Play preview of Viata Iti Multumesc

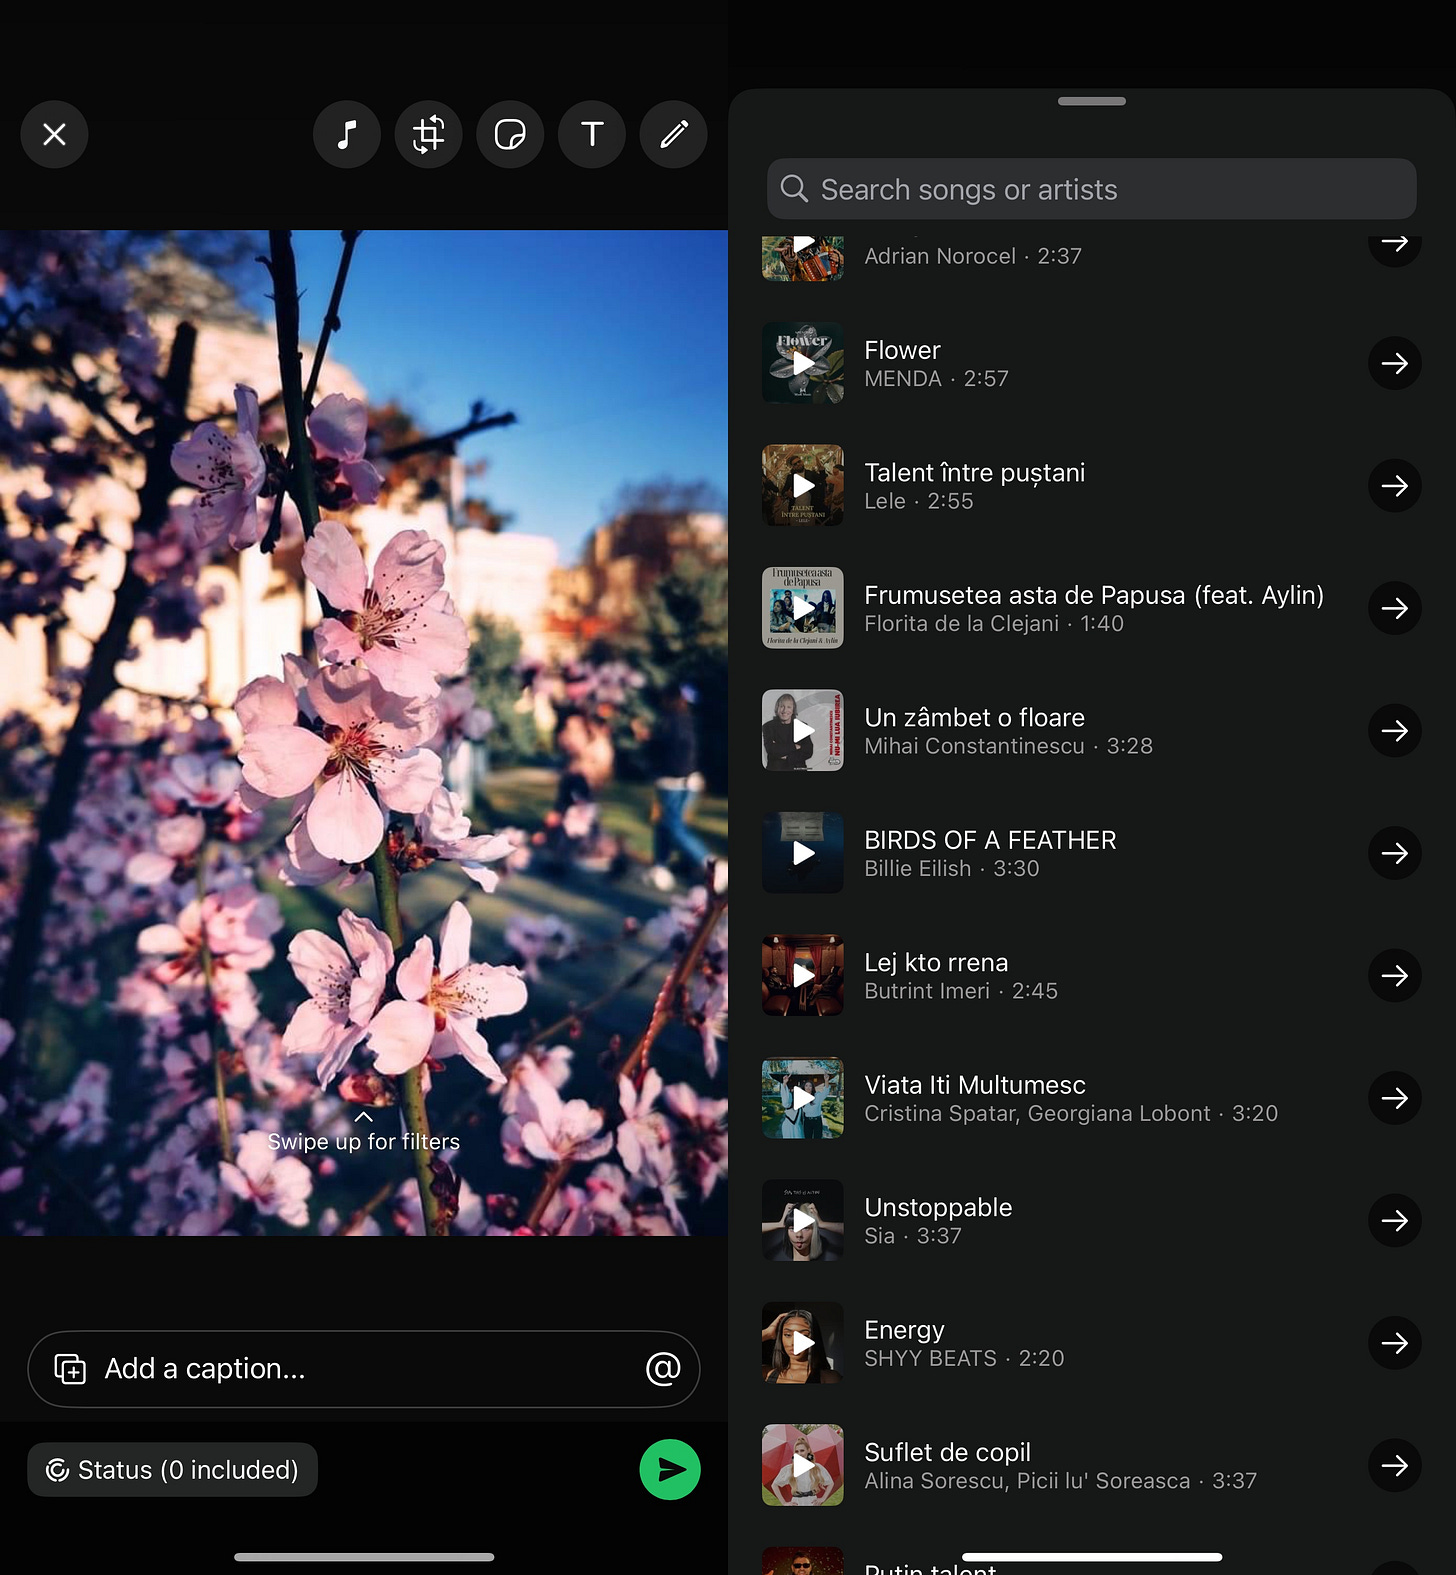click(803, 1098)
